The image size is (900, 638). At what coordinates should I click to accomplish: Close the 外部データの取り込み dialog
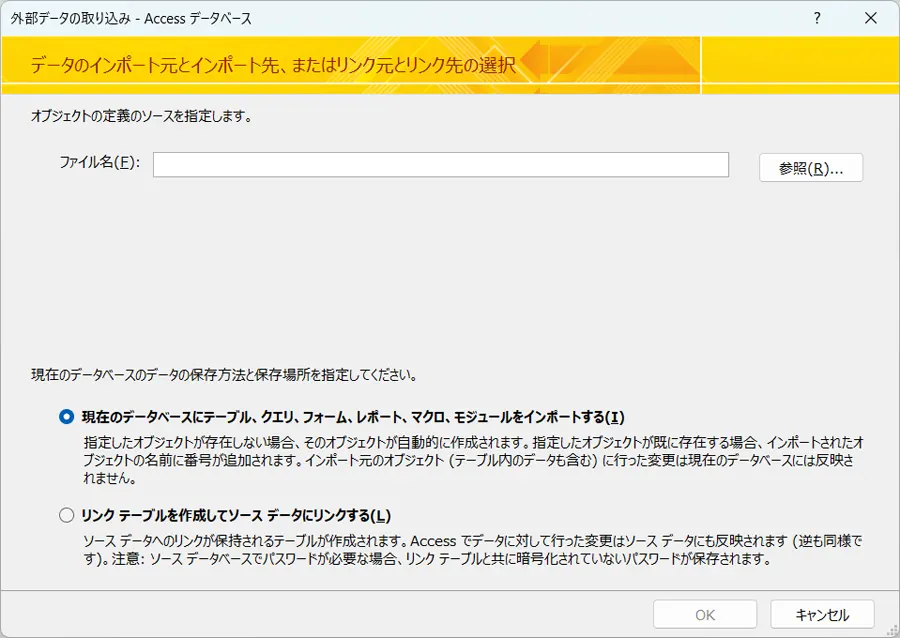coord(869,18)
